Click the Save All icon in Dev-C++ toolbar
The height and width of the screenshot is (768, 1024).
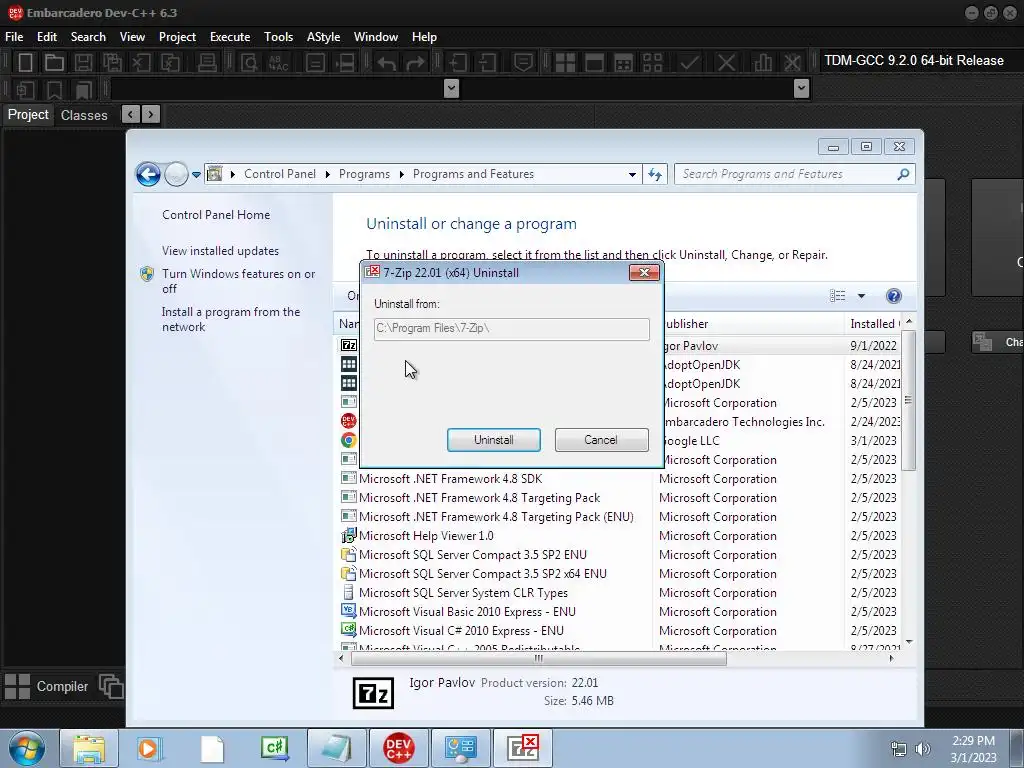tap(112, 63)
